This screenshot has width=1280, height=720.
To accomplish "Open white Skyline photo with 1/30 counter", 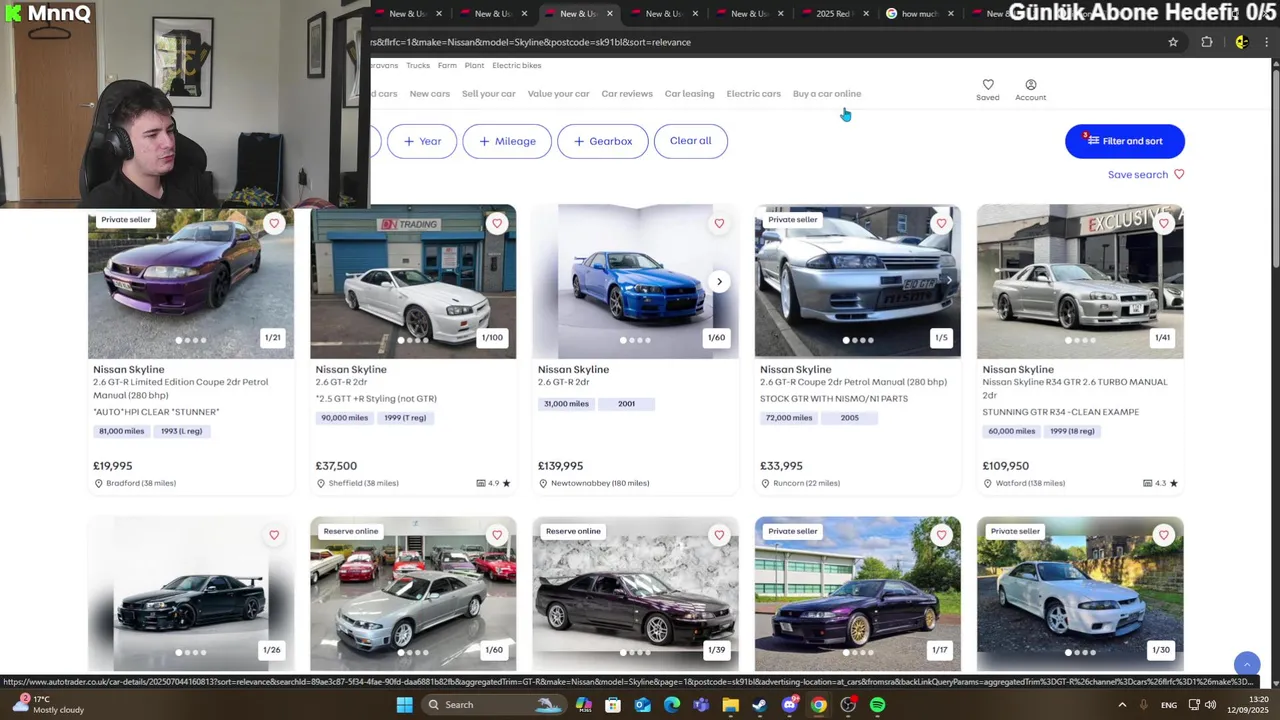I will click(1080, 594).
